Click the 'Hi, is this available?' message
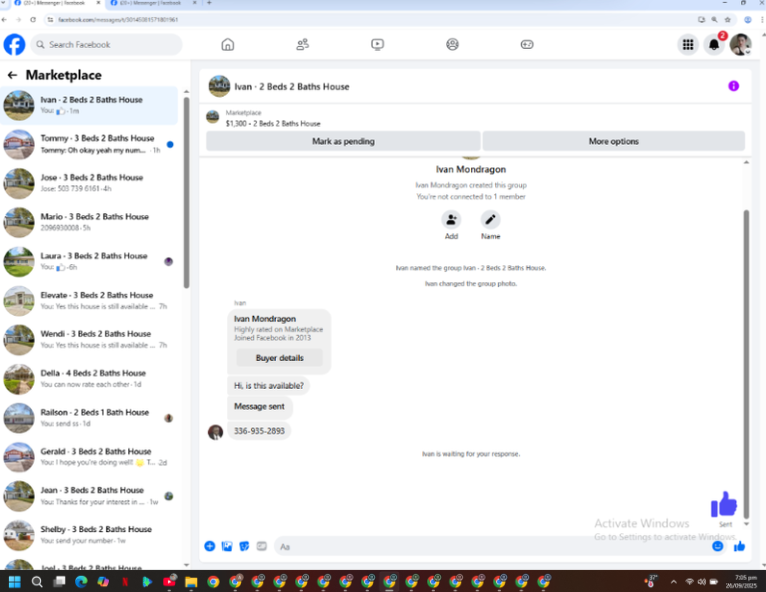The width and height of the screenshot is (766, 592). pyautogui.click(x=268, y=385)
